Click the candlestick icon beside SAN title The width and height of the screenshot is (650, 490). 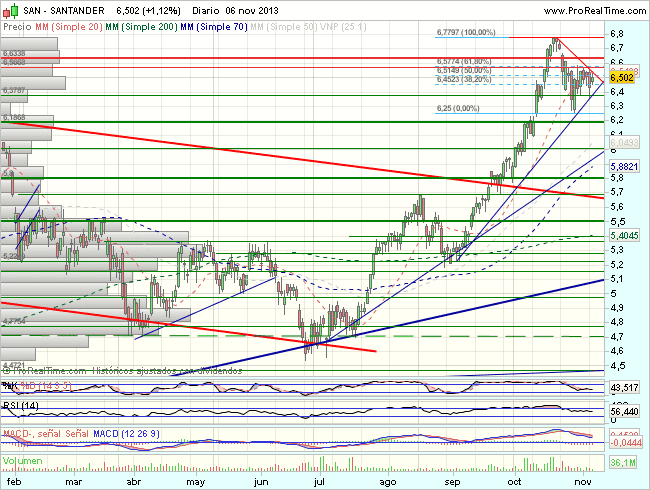10,10
